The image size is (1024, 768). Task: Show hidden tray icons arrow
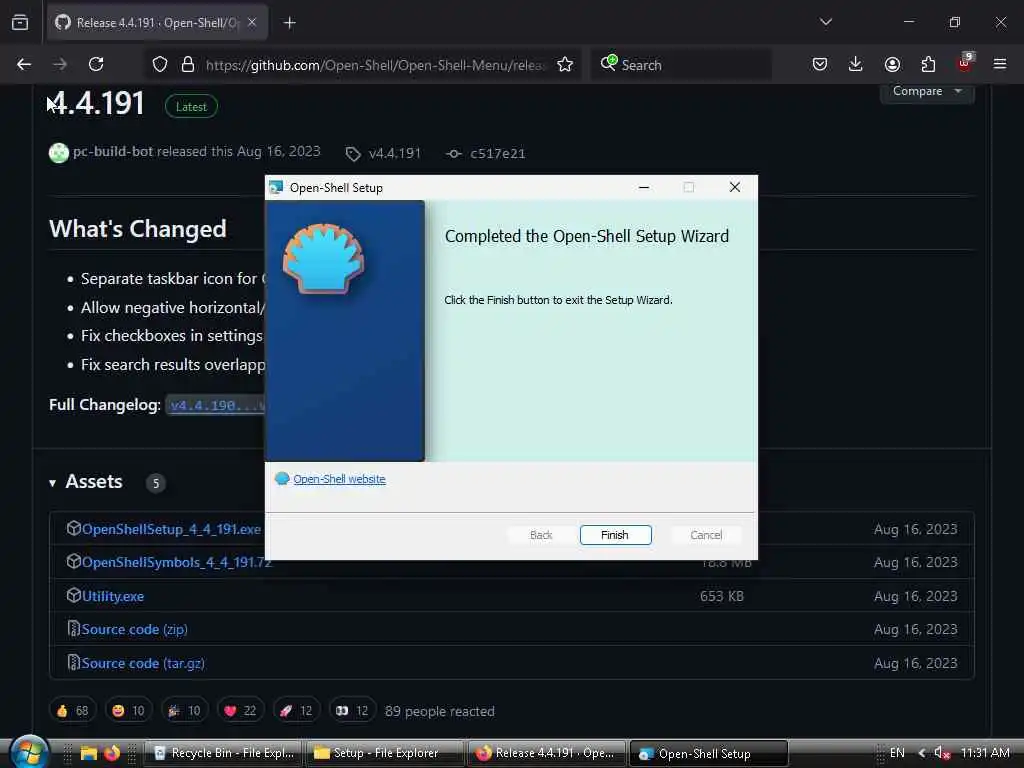point(921,753)
